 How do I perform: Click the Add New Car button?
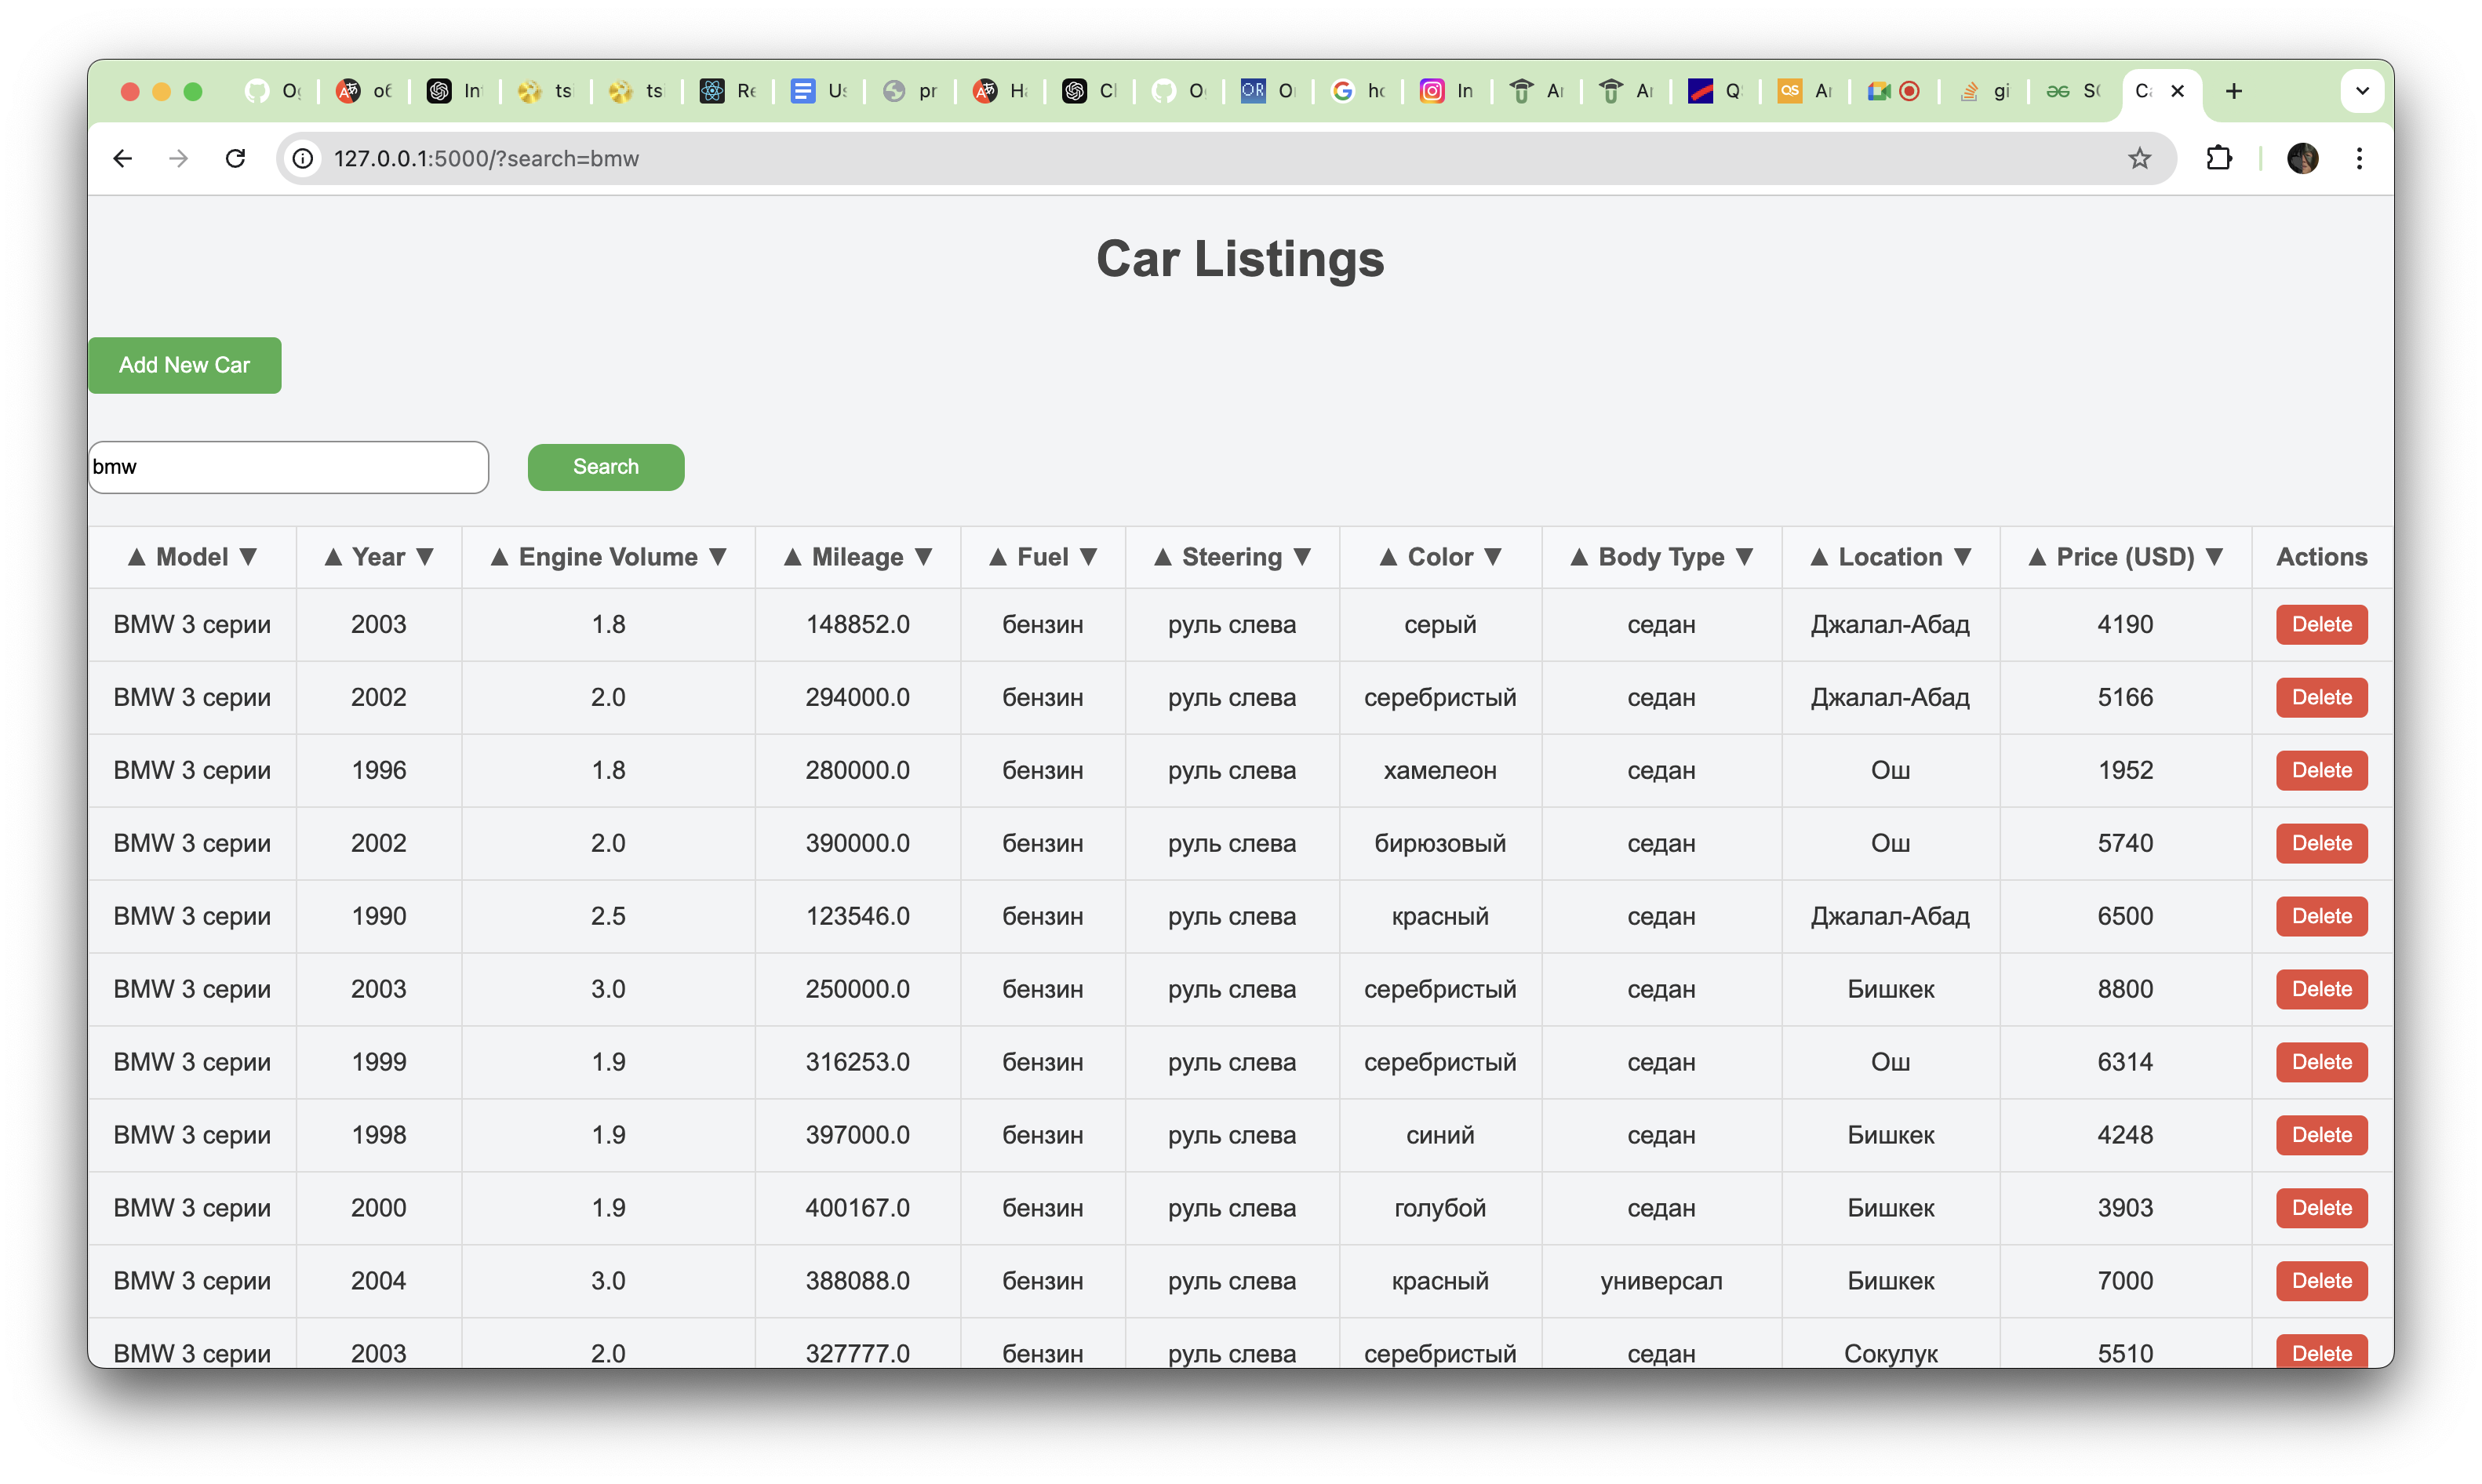(184, 365)
